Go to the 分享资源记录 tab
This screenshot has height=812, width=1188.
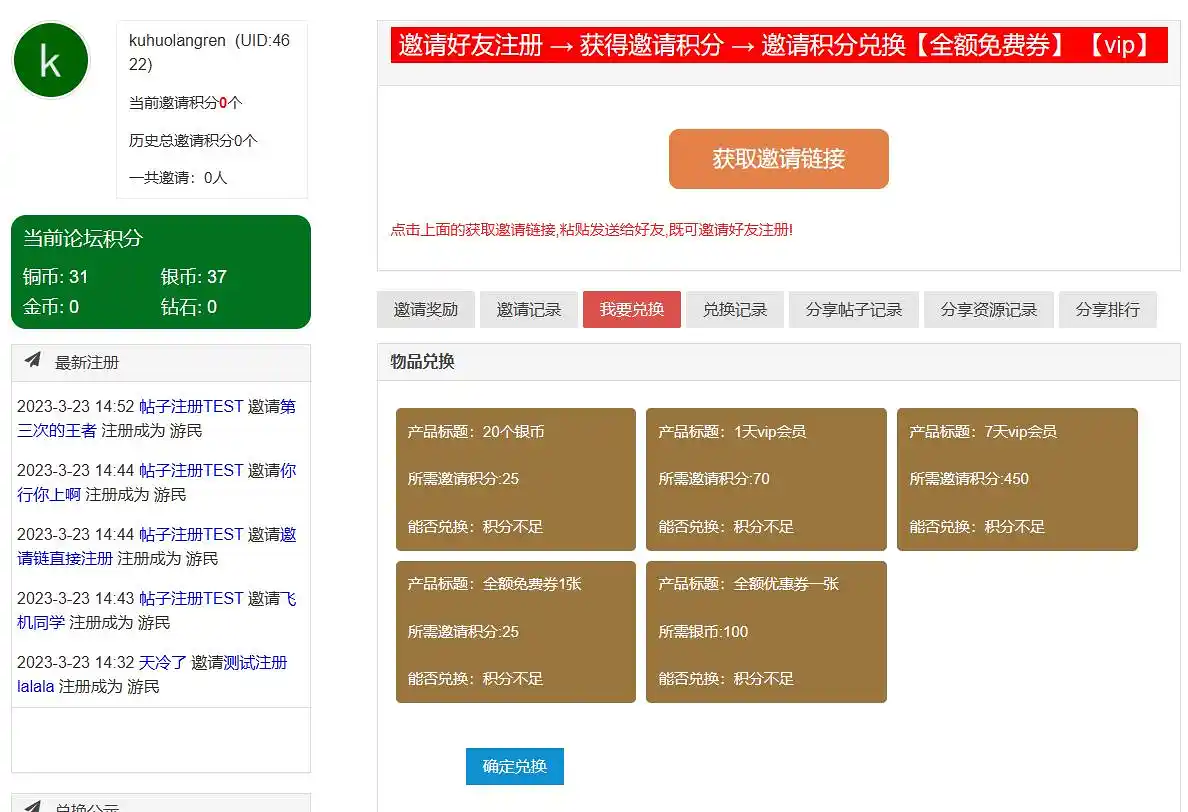click(x=988, y=310)
